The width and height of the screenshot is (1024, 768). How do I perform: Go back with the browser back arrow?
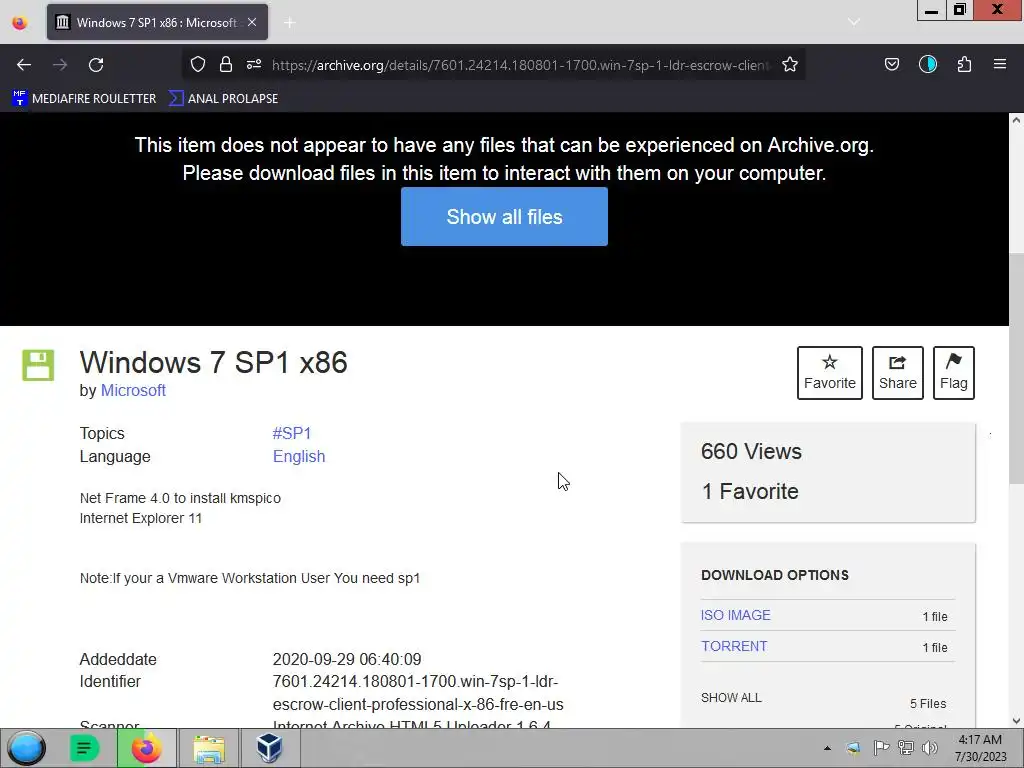coord(24,65)
